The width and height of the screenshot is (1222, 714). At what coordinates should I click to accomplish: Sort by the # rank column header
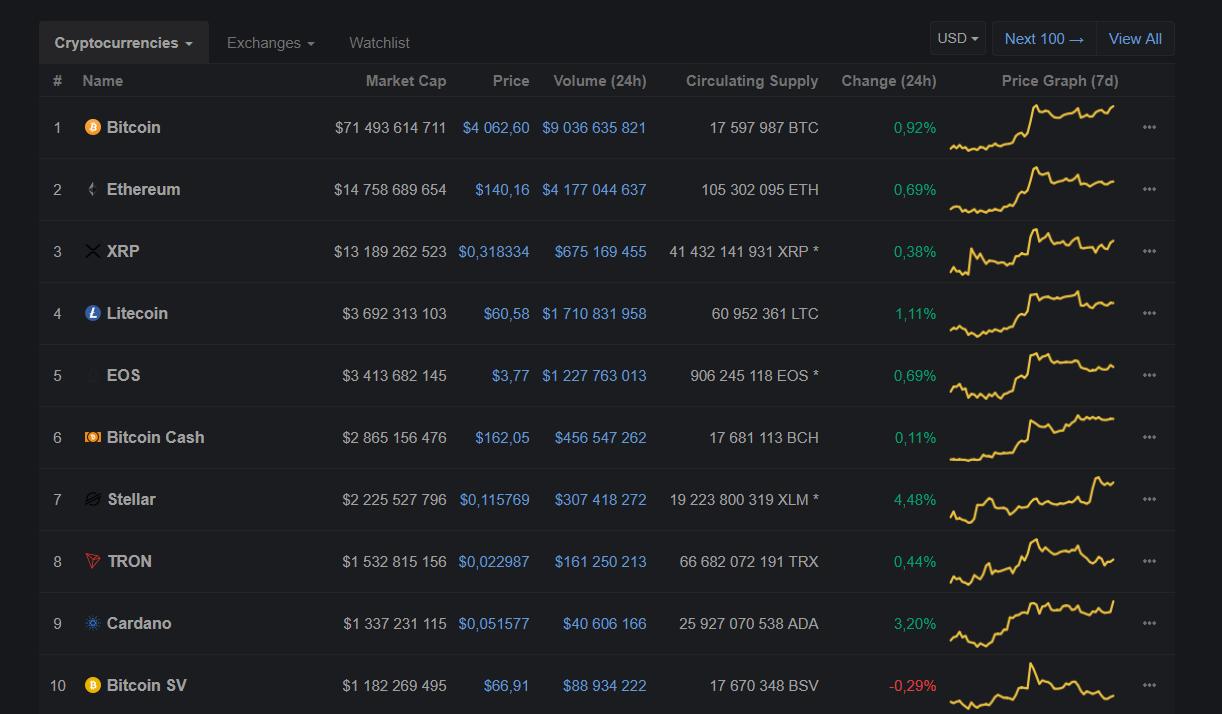tap(57, 81)
